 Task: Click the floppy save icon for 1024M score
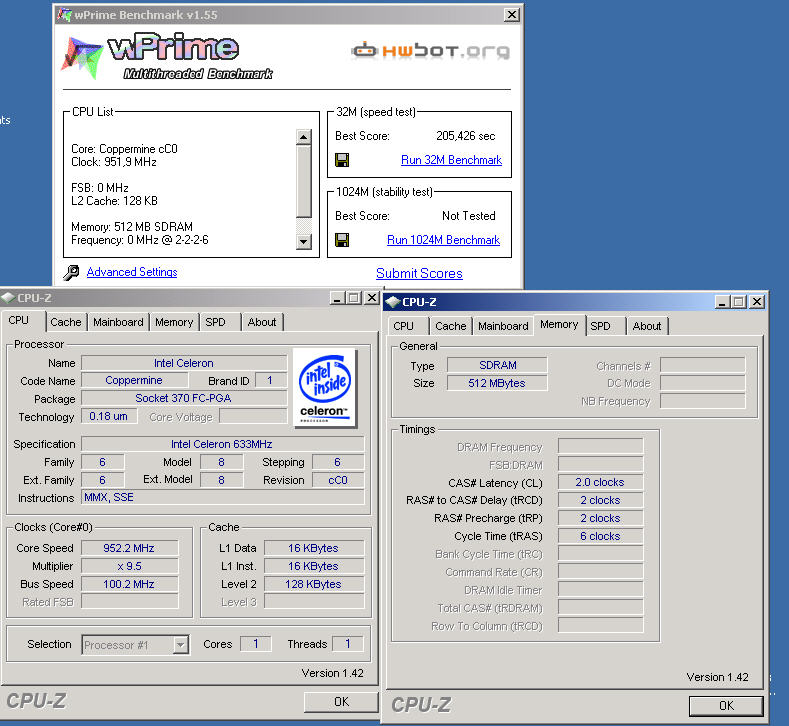342,240
